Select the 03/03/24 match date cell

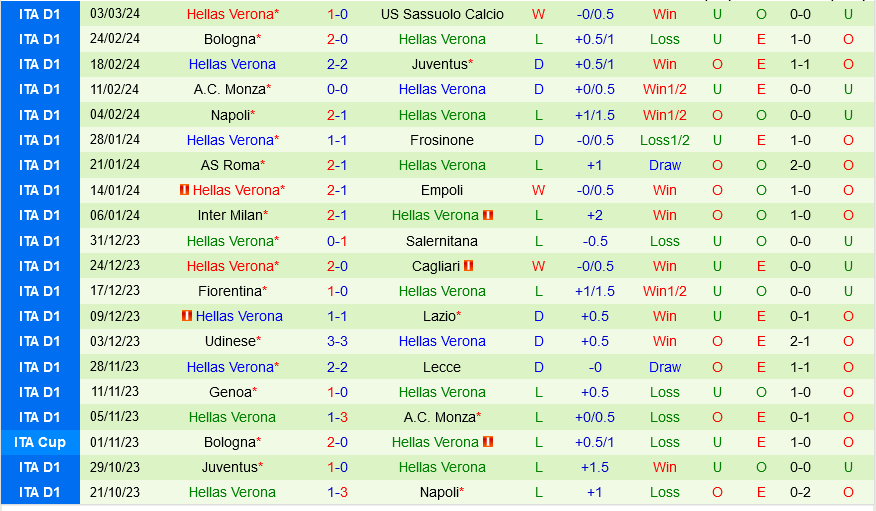coord(115,14)
